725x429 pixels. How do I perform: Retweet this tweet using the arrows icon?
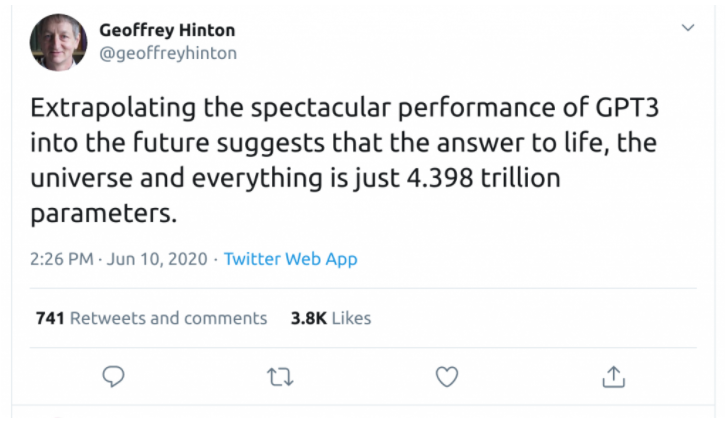tap(281, 376)
